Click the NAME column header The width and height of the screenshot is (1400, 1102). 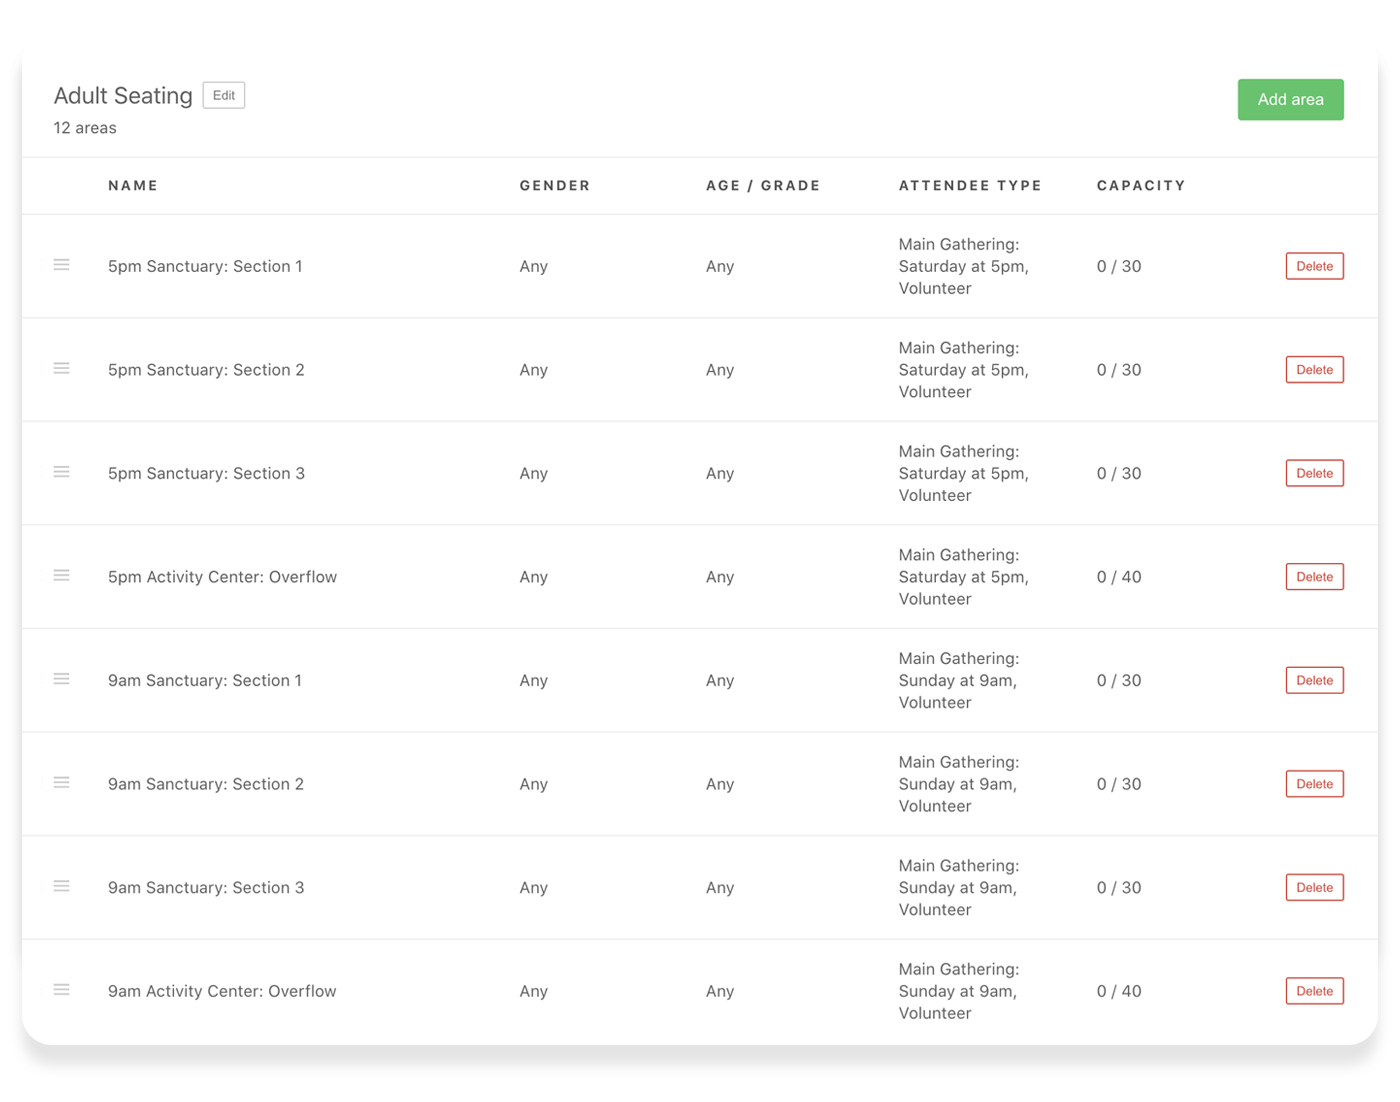pos(132,185)
